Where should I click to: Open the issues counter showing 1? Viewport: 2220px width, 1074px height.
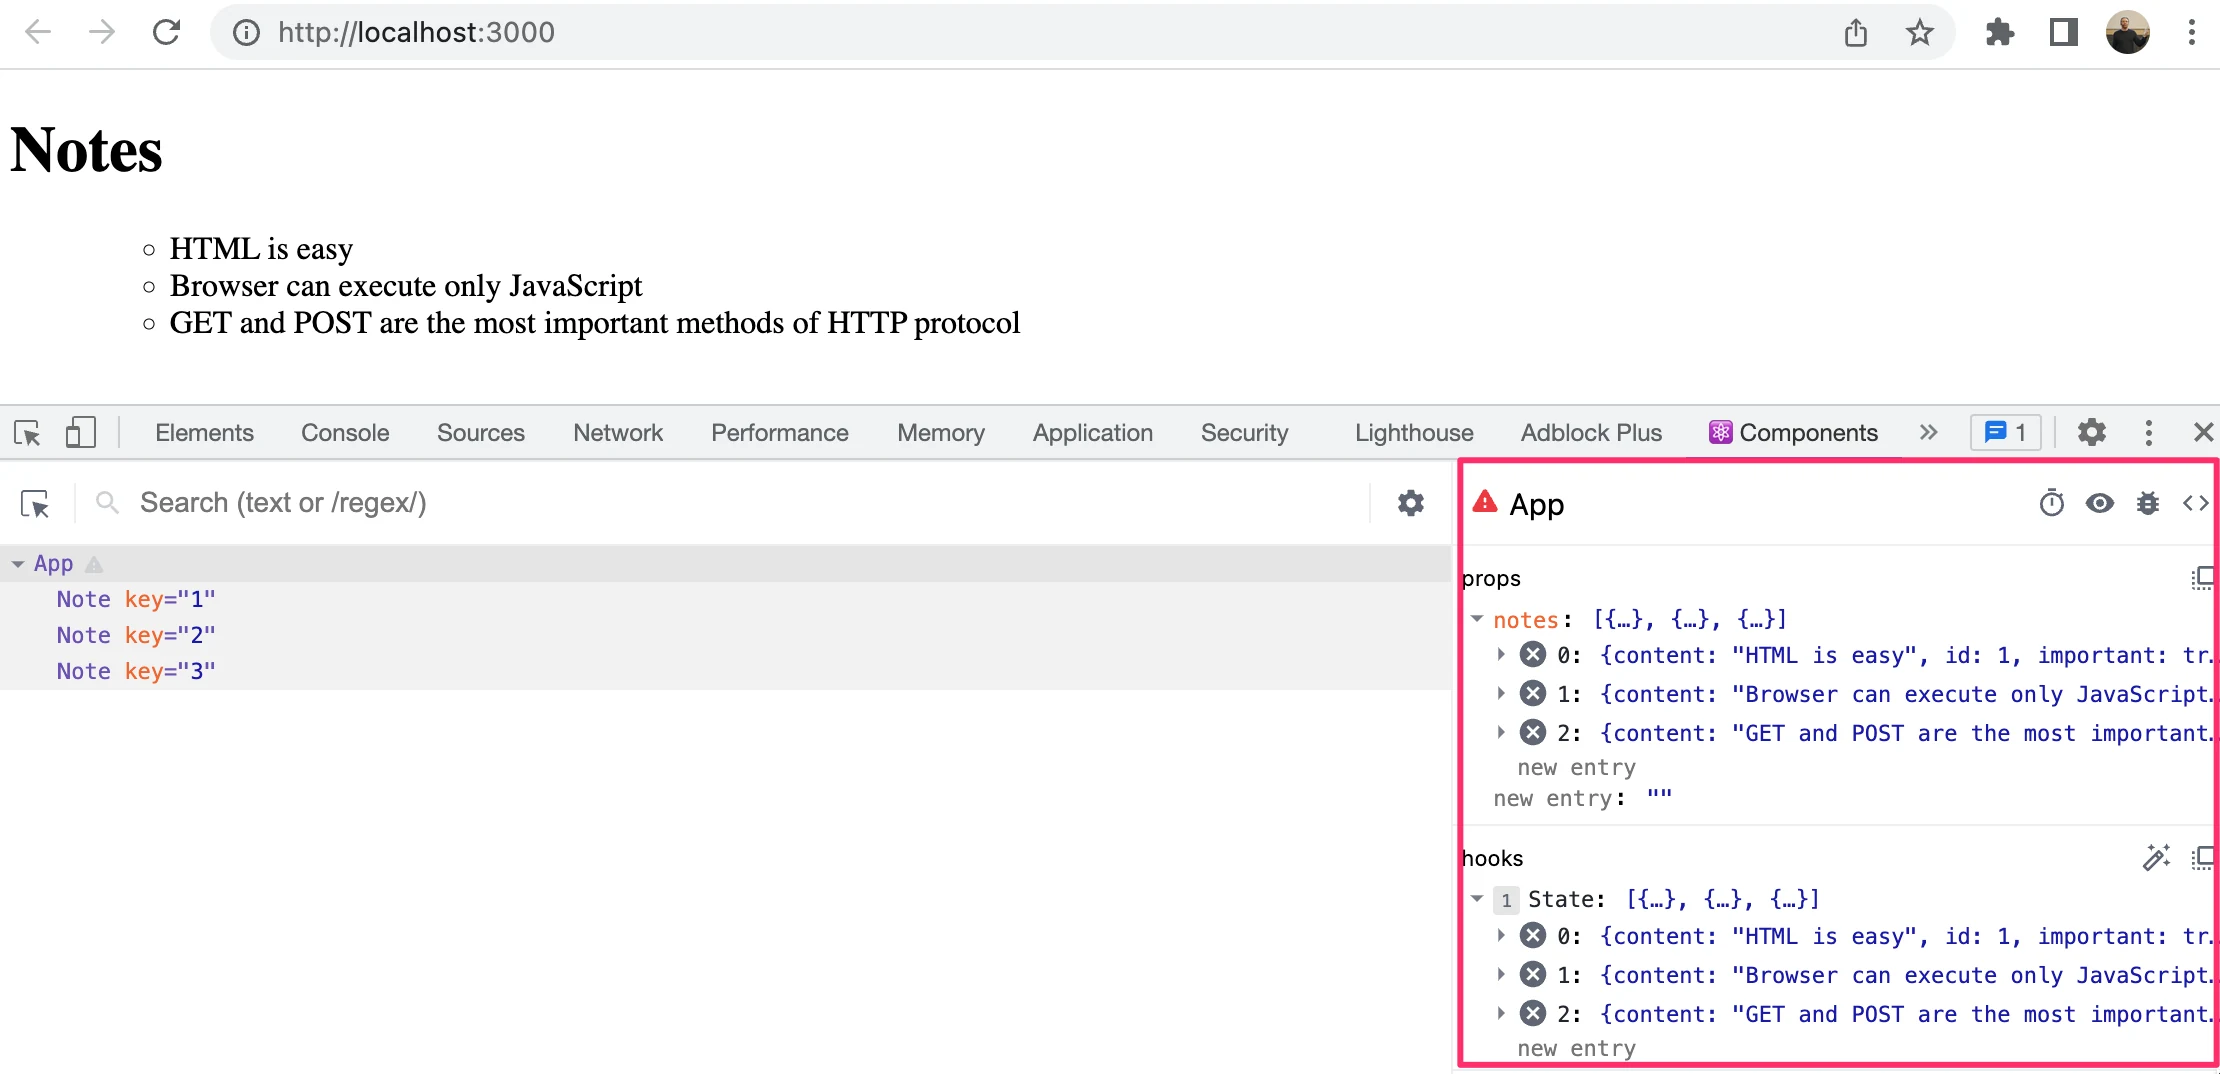[2005, 432]
